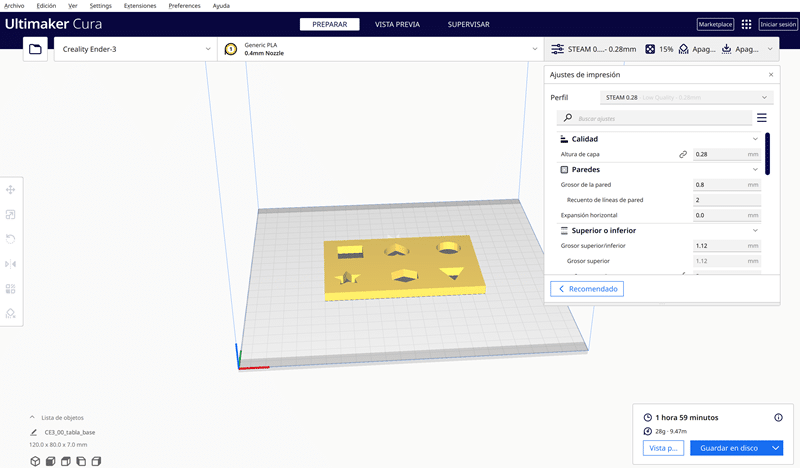The width and height of the screenshot is (800, 468).
Task: Collapse the Calidad section
Action: pos(755,139)
